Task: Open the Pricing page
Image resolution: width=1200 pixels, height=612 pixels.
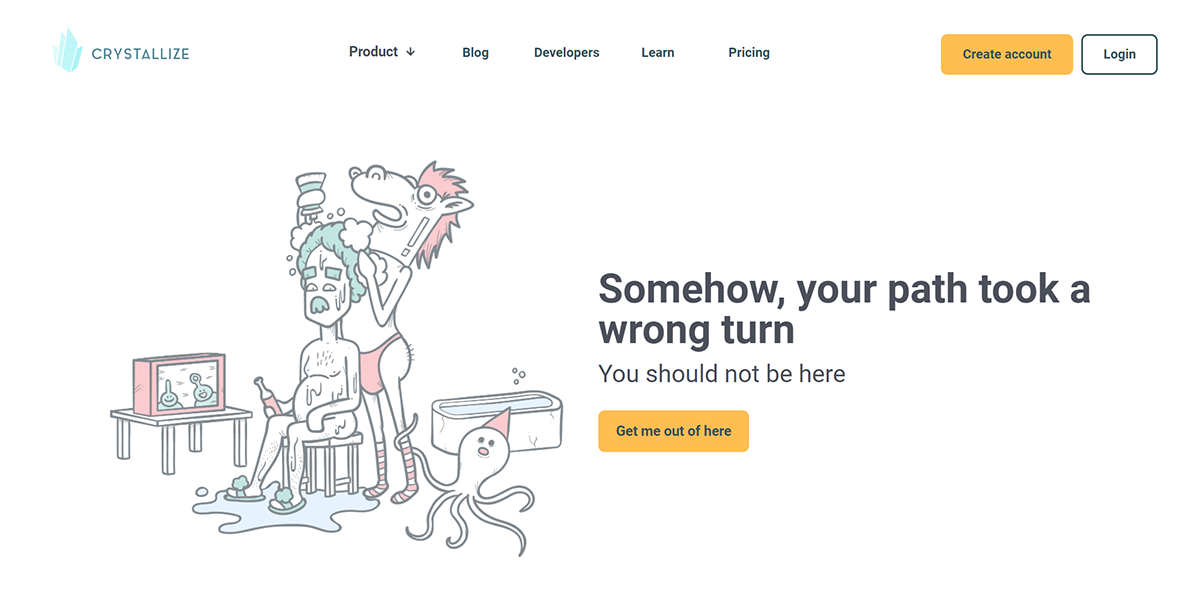Action: click(x=749, y=53)
